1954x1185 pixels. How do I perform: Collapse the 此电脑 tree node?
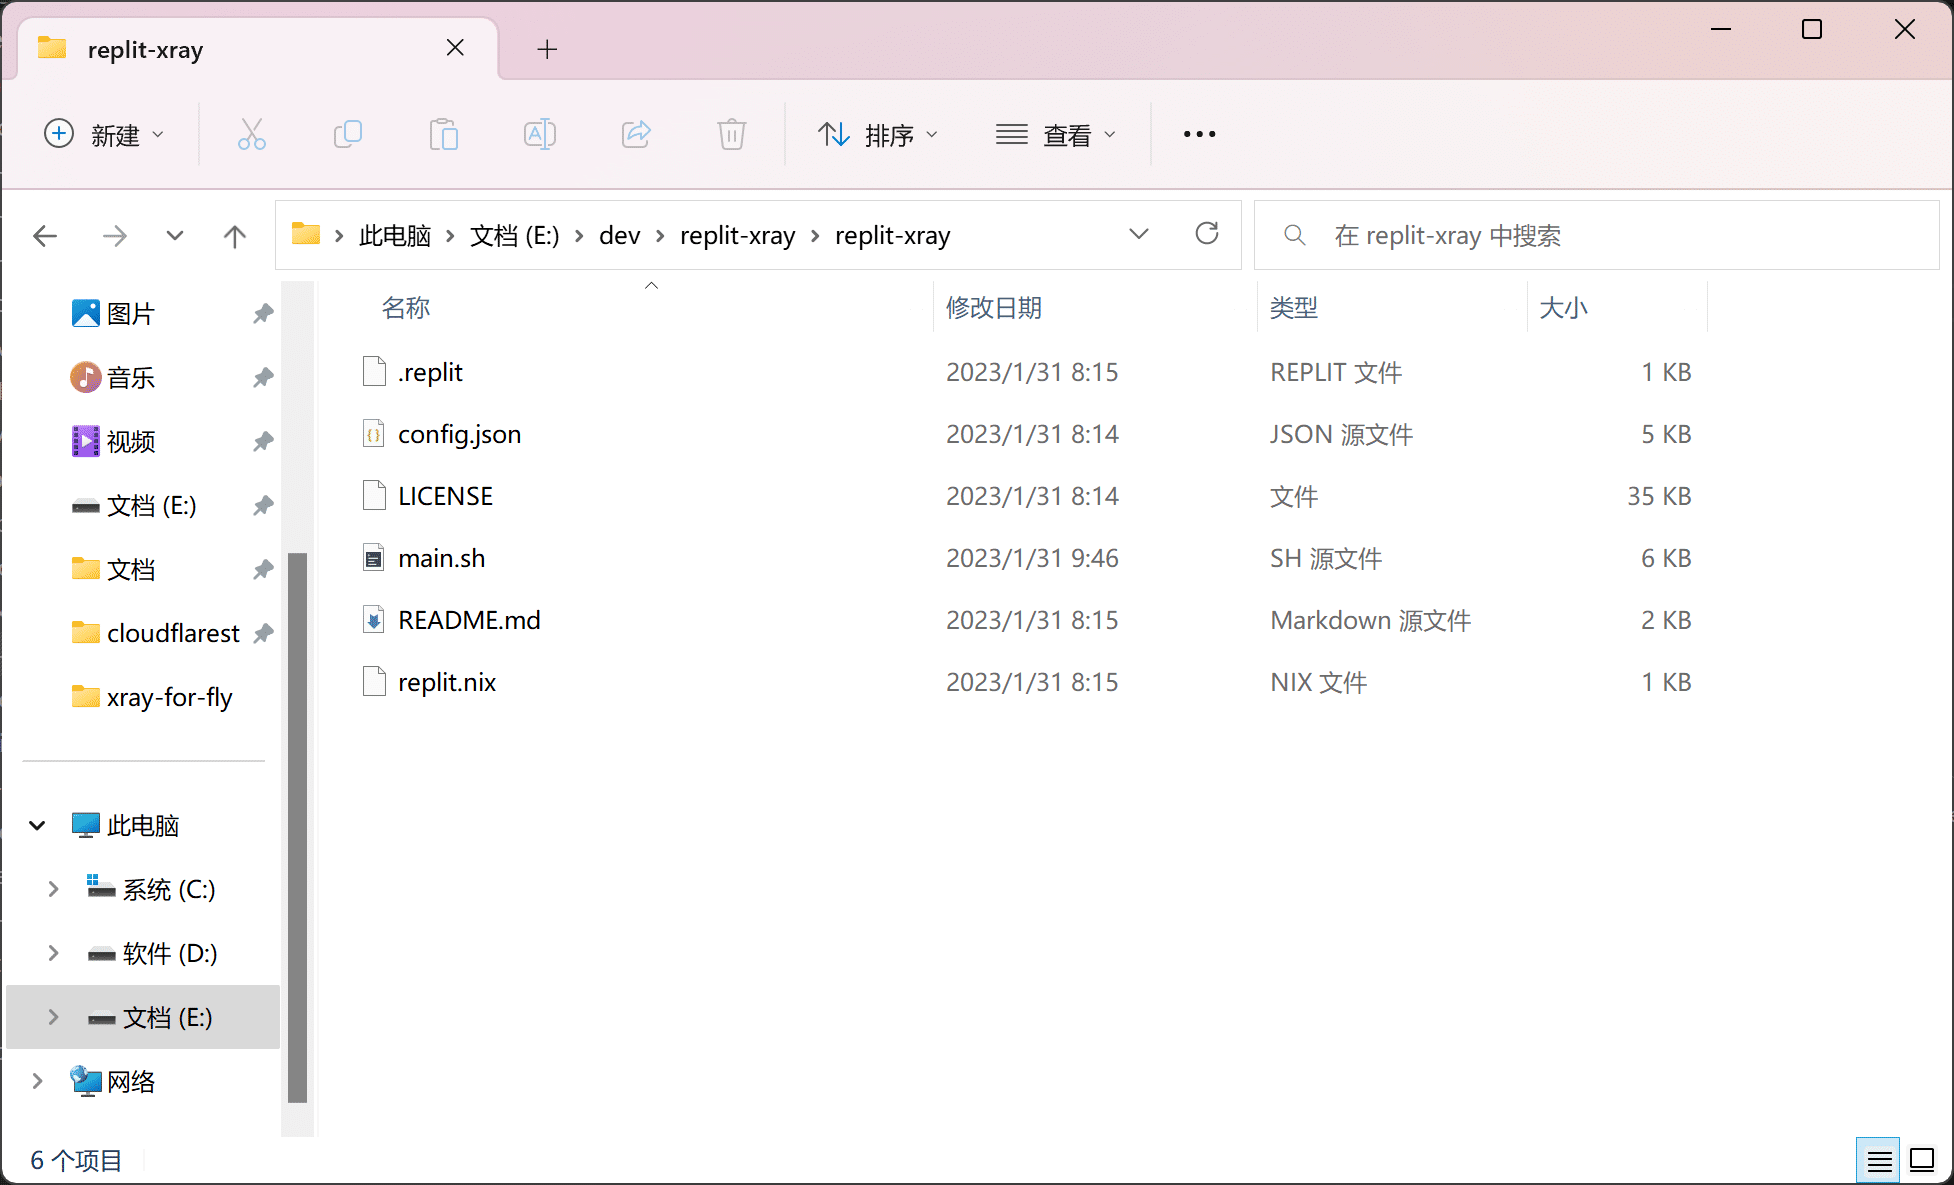pyautogui.click(x=38, y=825)
